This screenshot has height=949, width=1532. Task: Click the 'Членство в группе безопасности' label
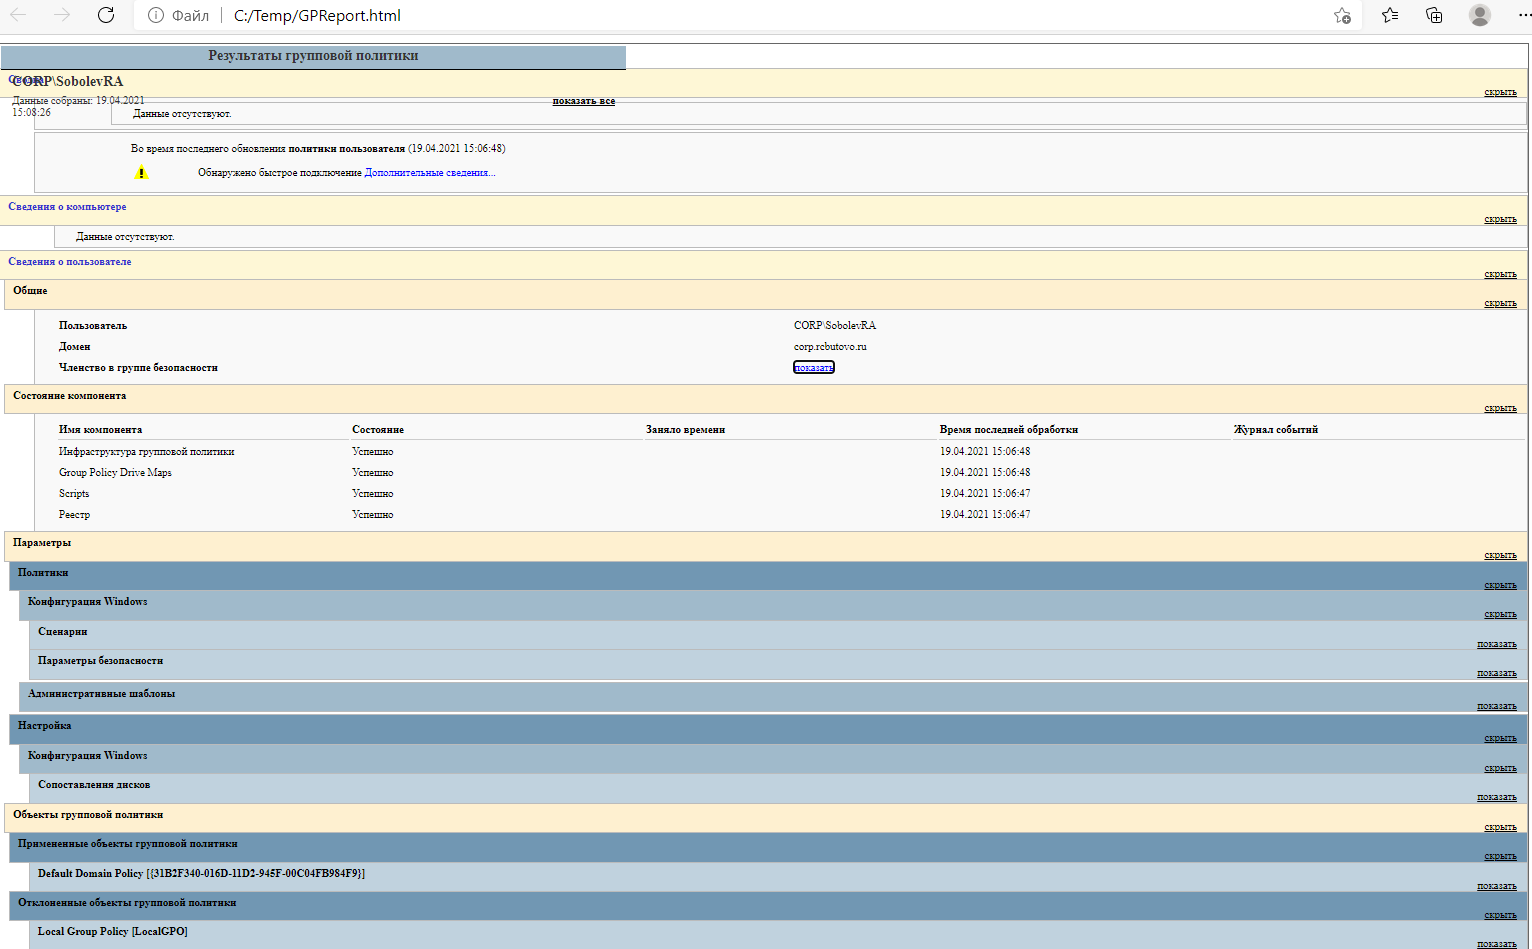tap(138, 368)
